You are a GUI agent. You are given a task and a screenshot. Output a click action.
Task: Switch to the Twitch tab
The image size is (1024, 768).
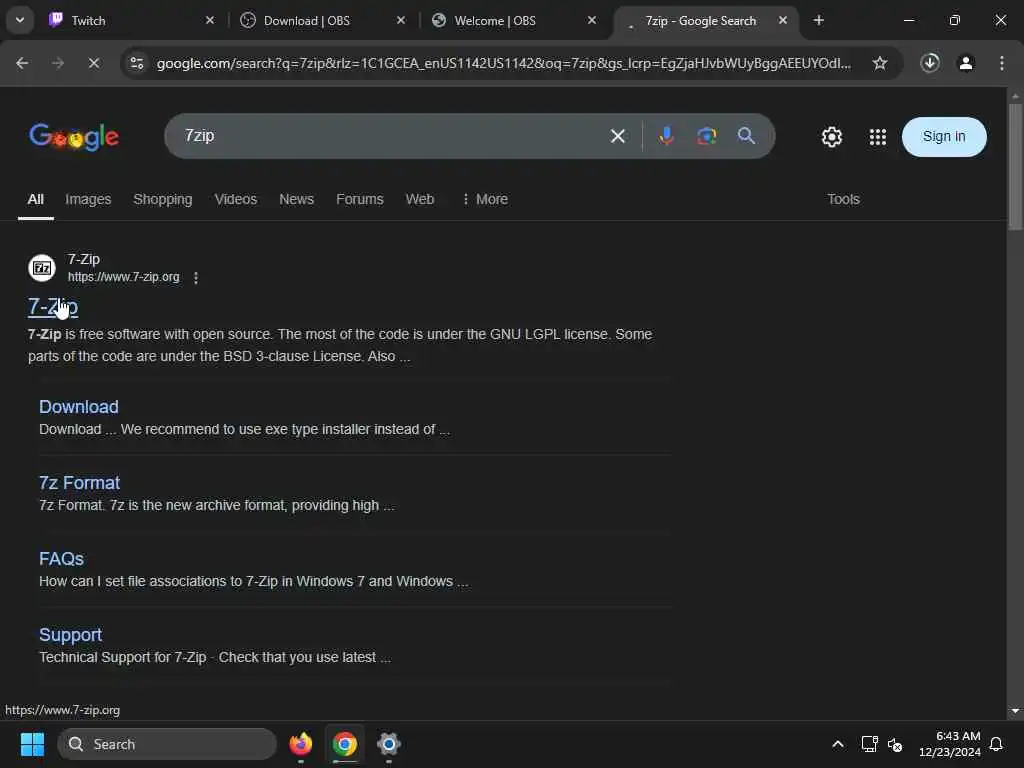tap(133, 20)
